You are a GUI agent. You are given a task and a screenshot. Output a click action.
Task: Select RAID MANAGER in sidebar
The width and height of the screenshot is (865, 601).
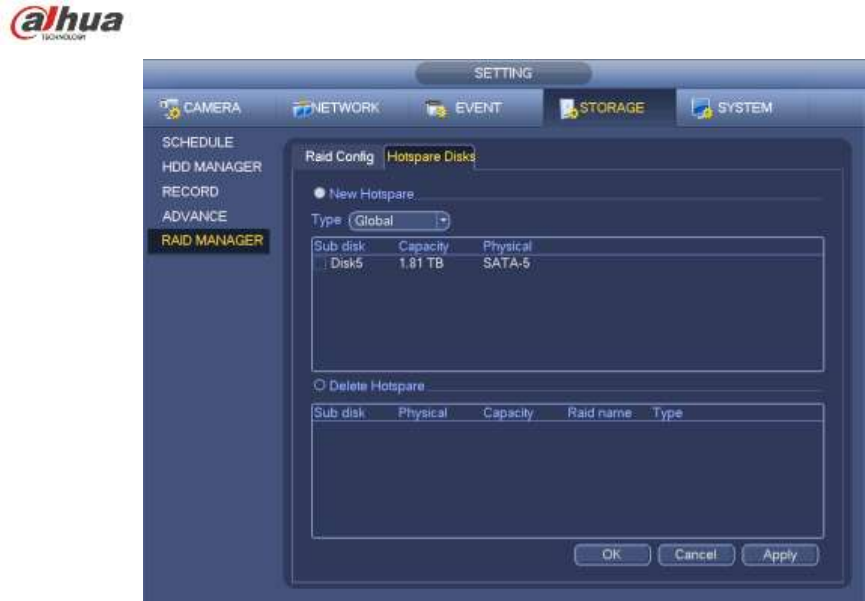pyautogui.click(x=209, y=241)
